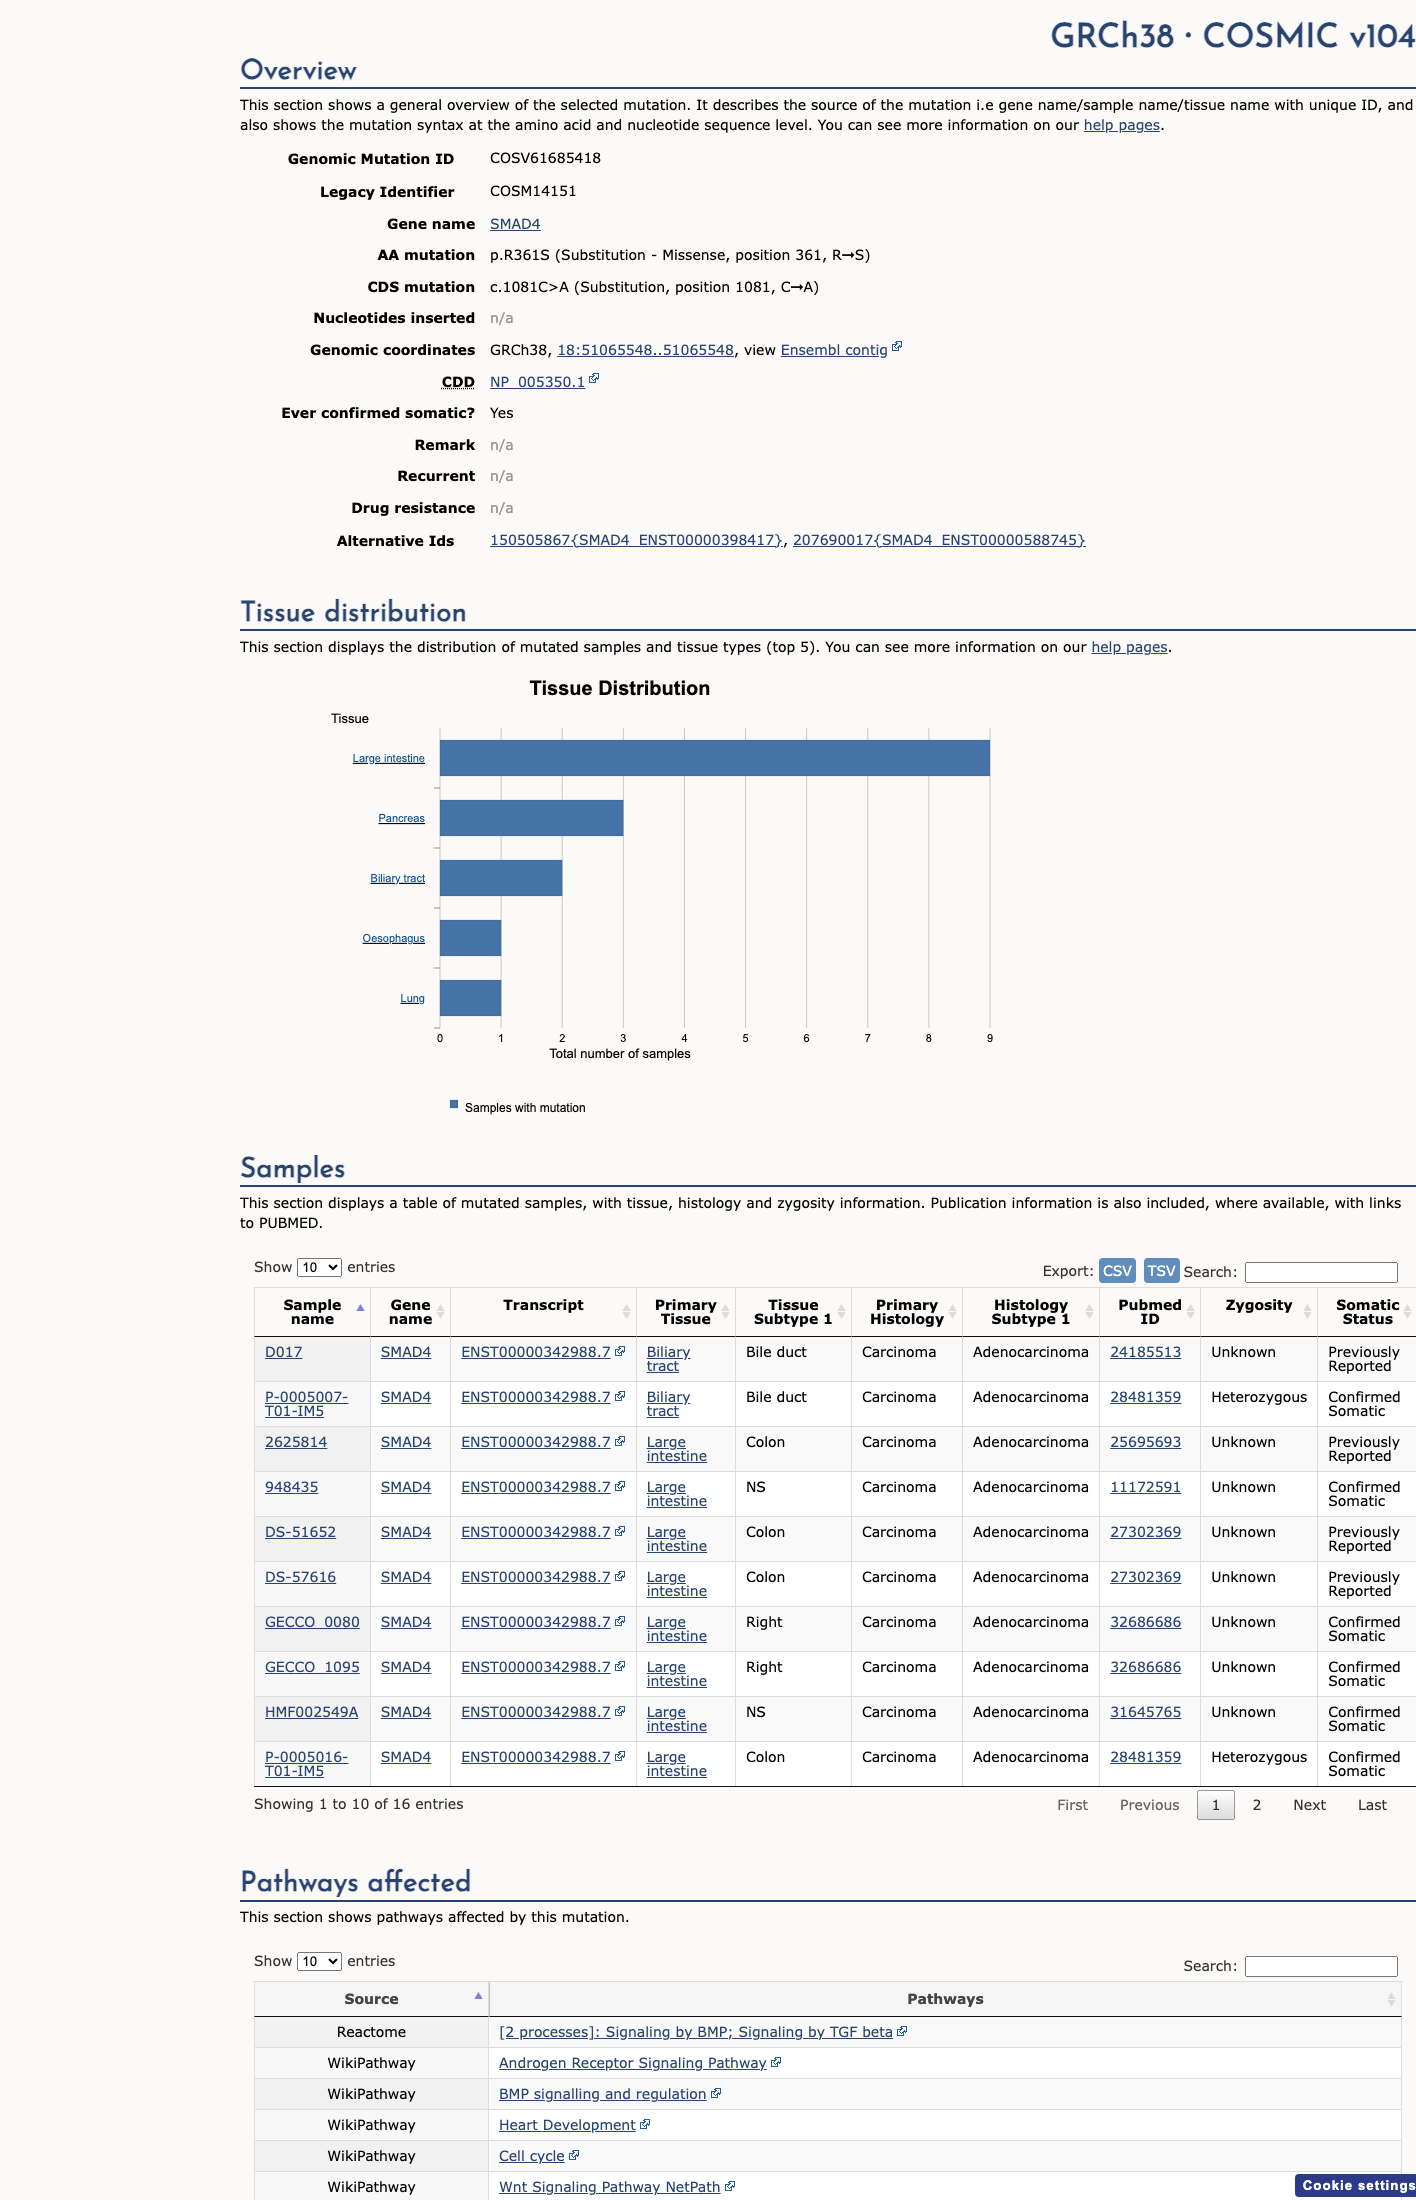Viewport: 1416px width, 2200px height.
Task: Select the Lung tissue label in chart
Action: coord(412,998)
